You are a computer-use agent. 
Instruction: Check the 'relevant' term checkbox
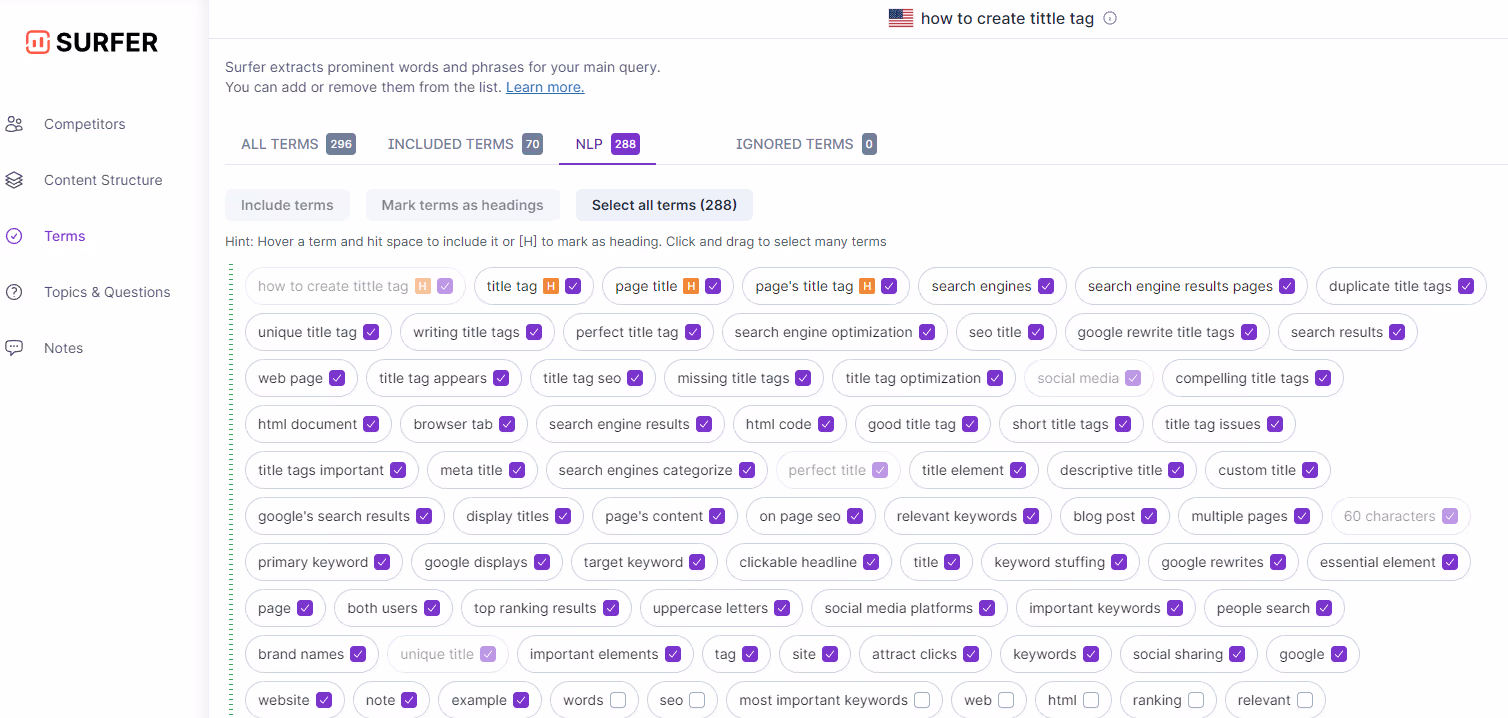[x=1305, y=700]
